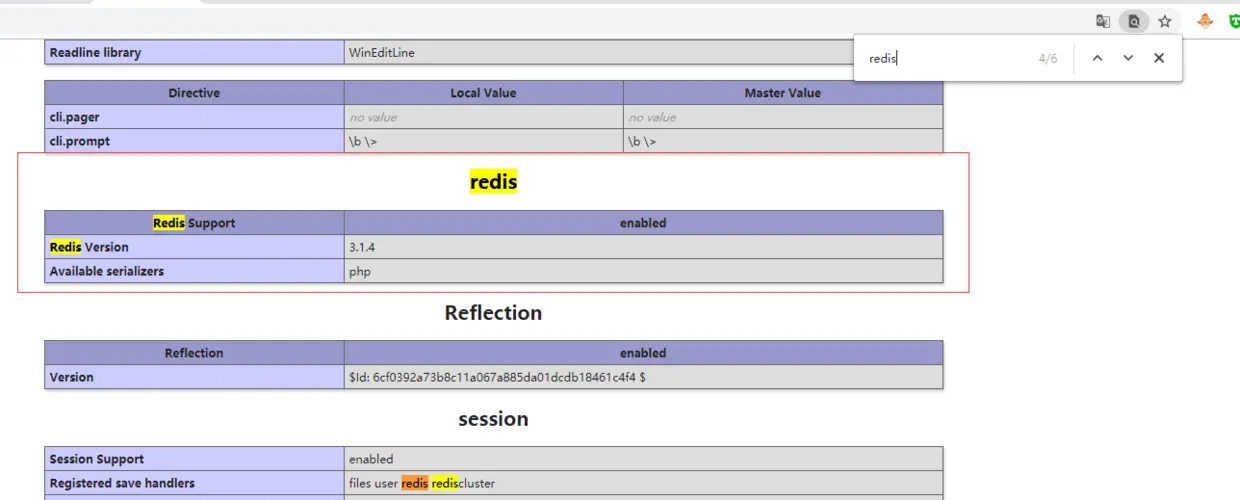Image resolution: width=1240 pixels, height=500 pixels.
Task: Click the 'Reflection' section heading
Action: coord(494,313)
